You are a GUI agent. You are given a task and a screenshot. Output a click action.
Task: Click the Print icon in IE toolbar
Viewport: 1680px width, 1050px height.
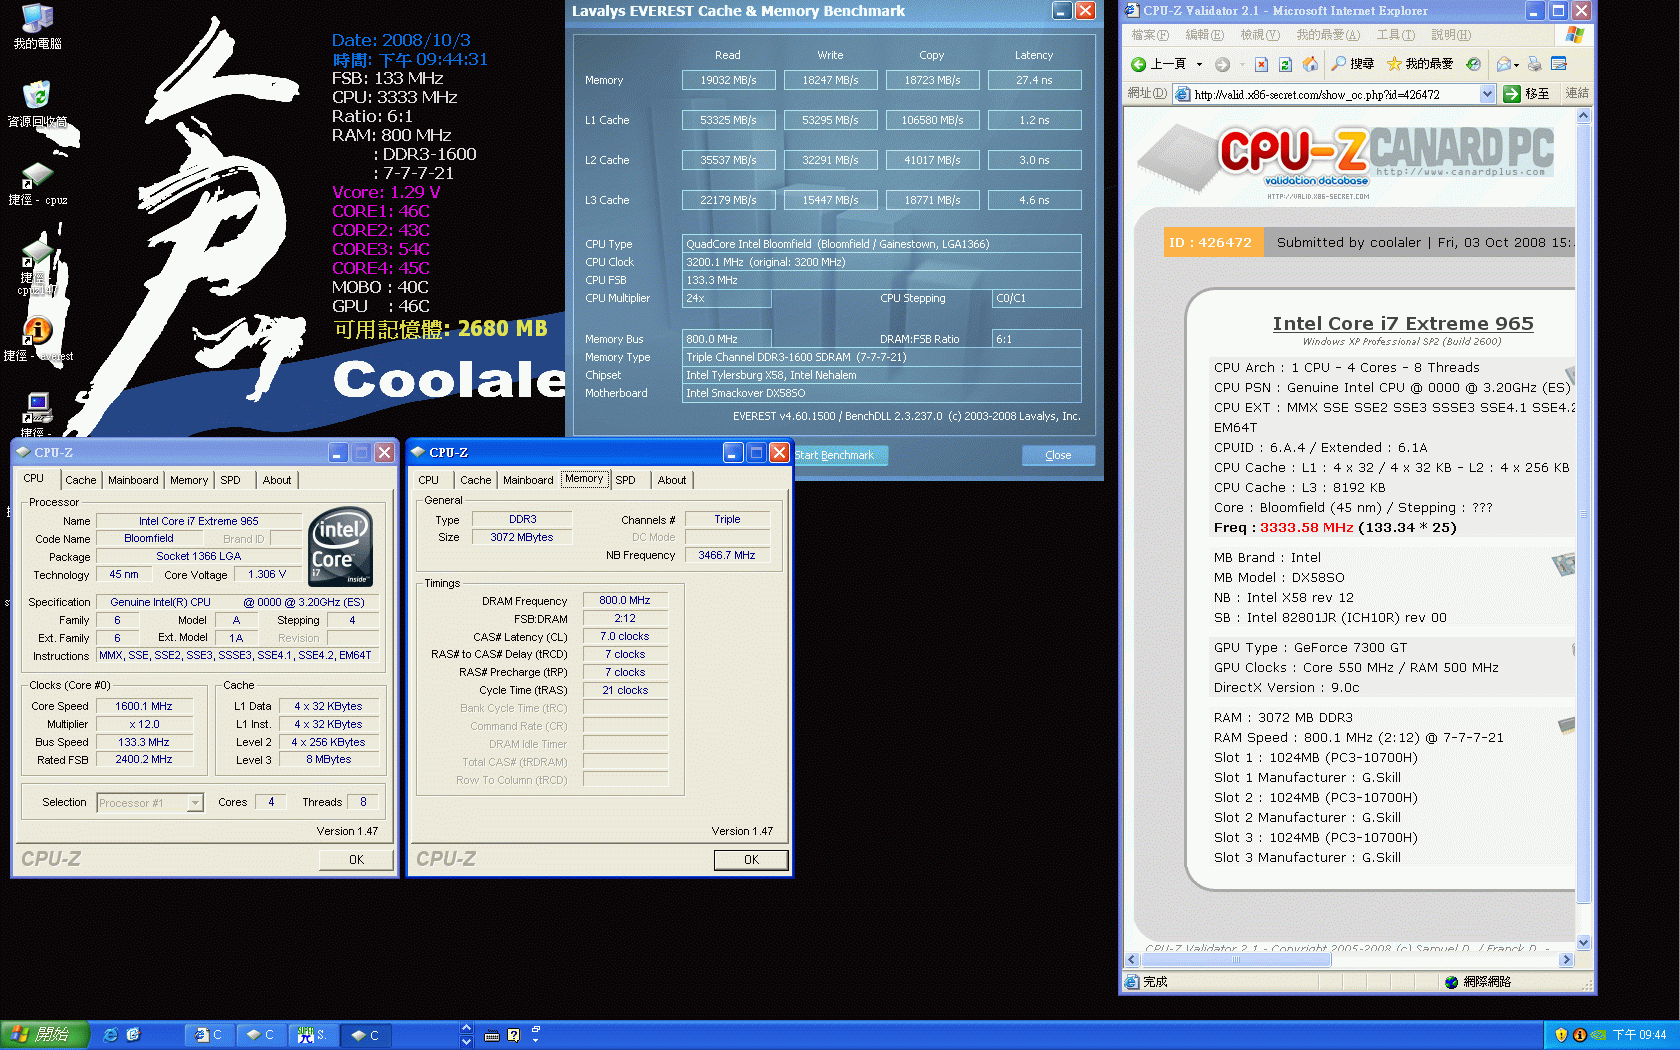pos(1534,64)
